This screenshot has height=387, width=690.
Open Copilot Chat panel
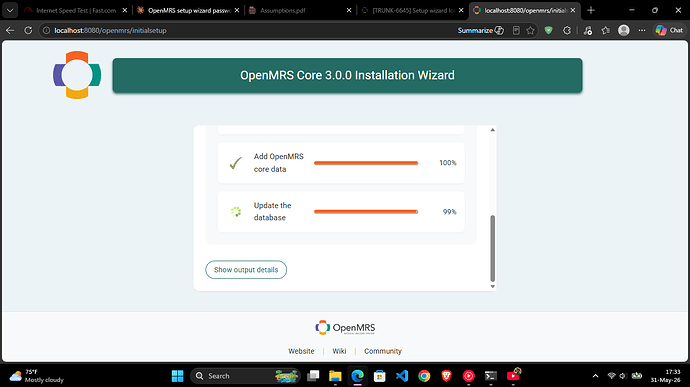(669, 30)
